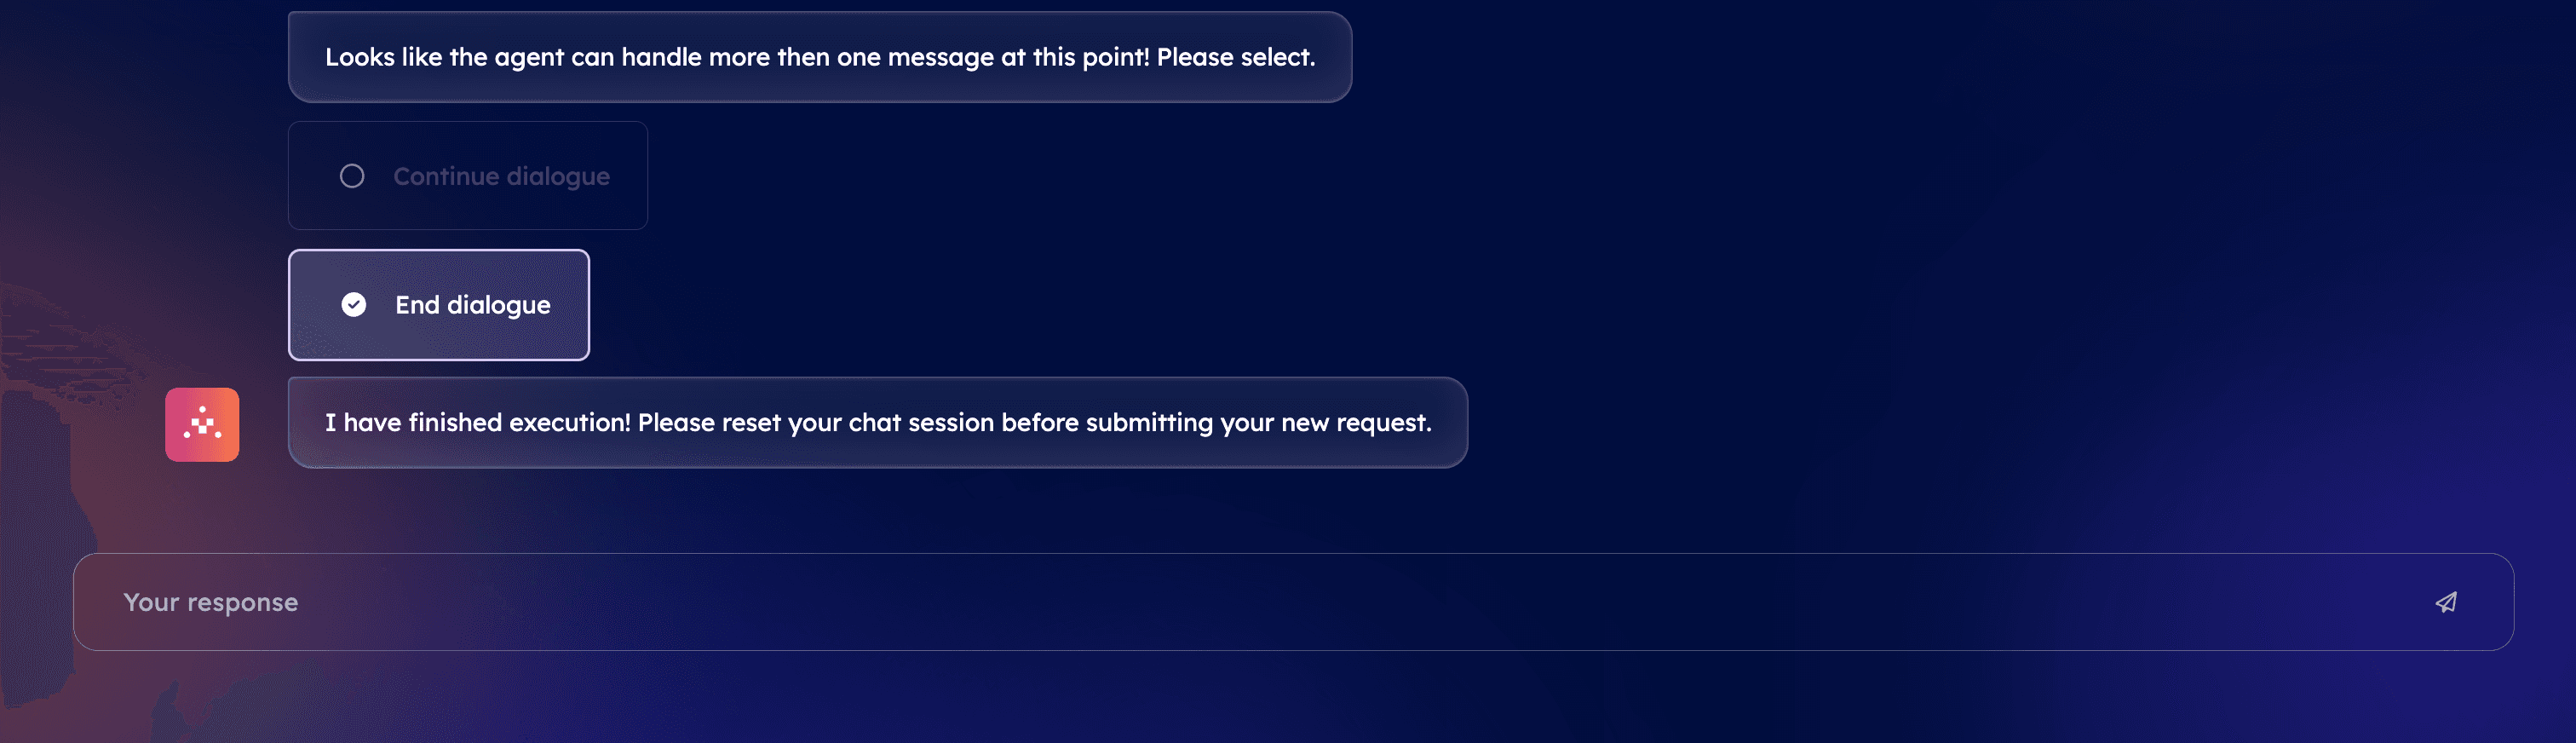Click the pink agent avatar icon
The width and height of the screenshot is (2576, 743).
[x=202, y=425]
